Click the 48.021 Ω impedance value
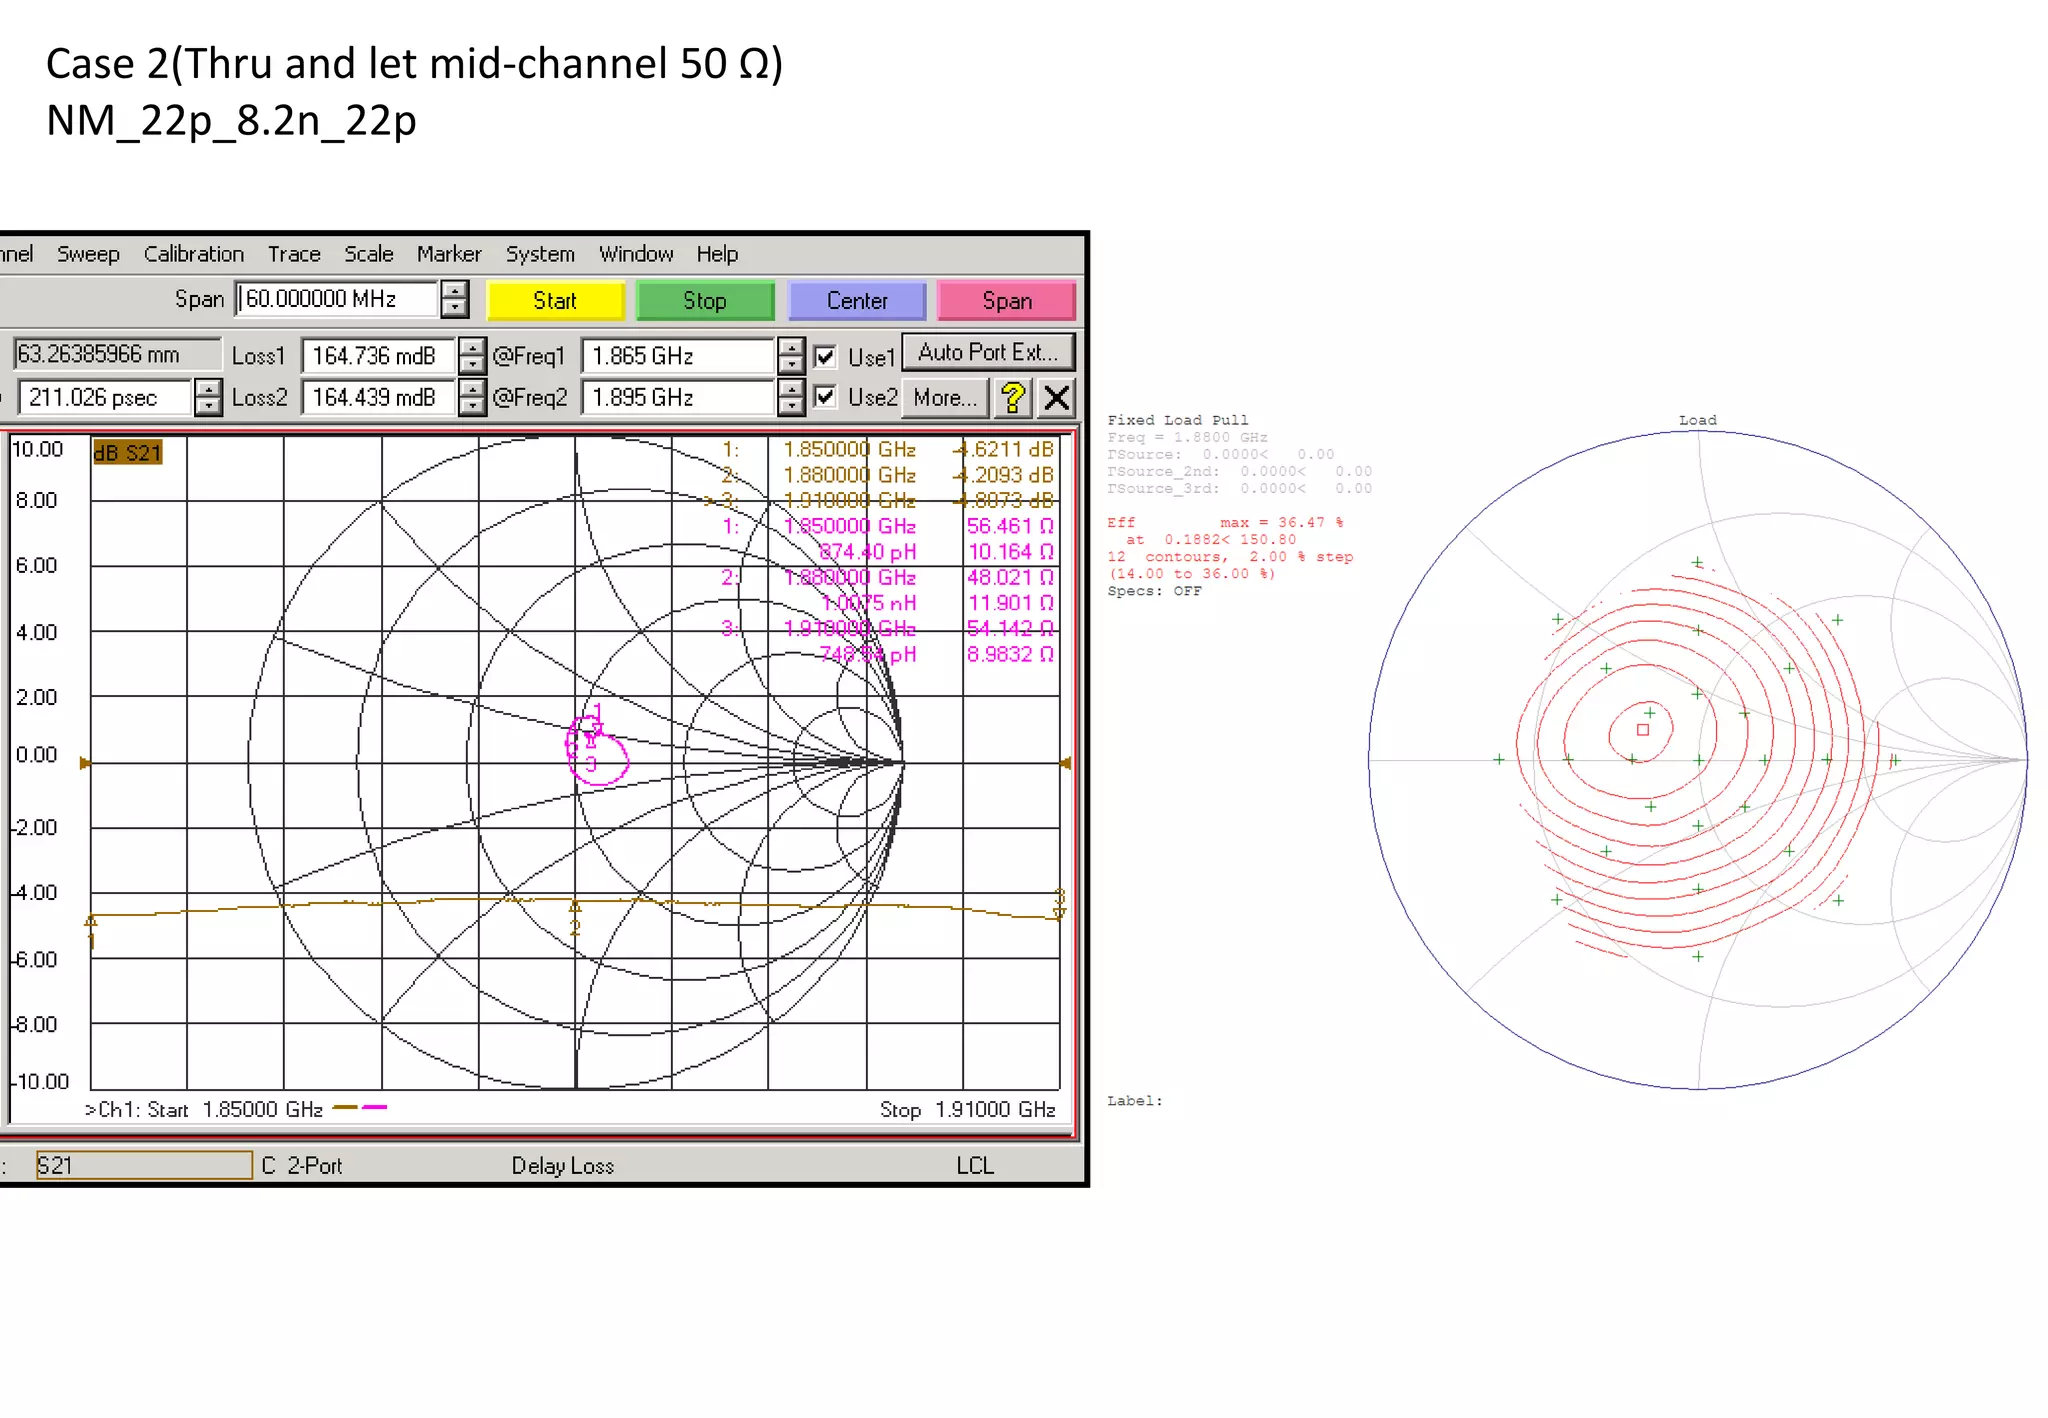Image resolution: width=2048 pixels, height=1418 pixels. click(1010, 577)
